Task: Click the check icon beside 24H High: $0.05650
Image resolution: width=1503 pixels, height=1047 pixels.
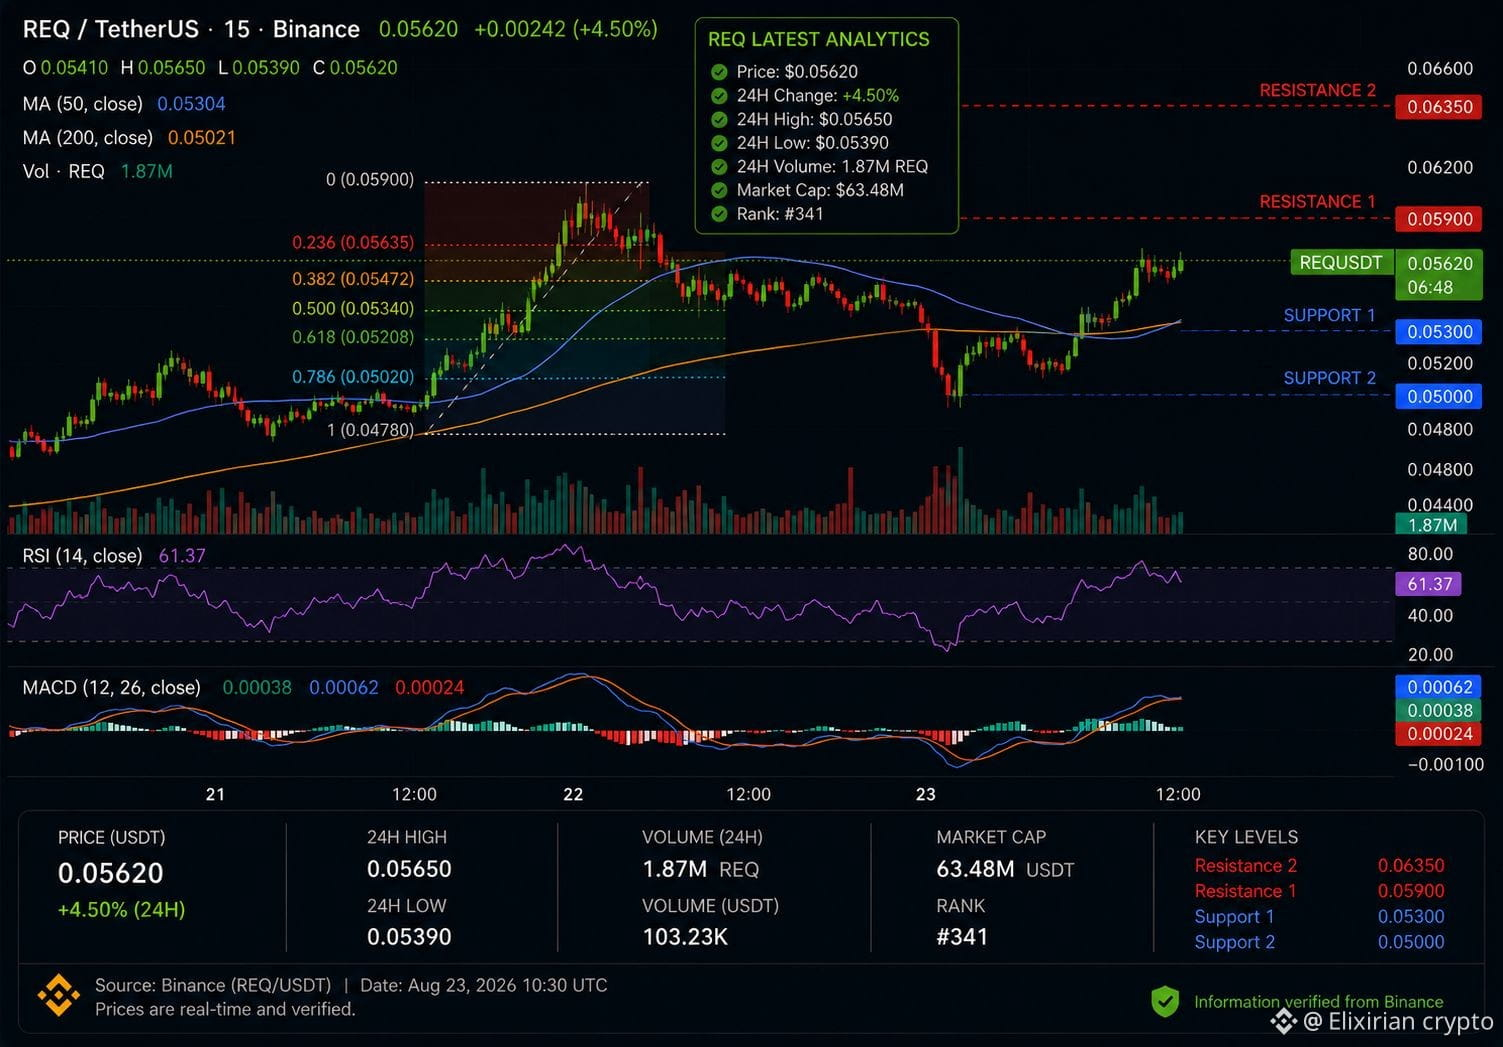Action: coord(718,119)
